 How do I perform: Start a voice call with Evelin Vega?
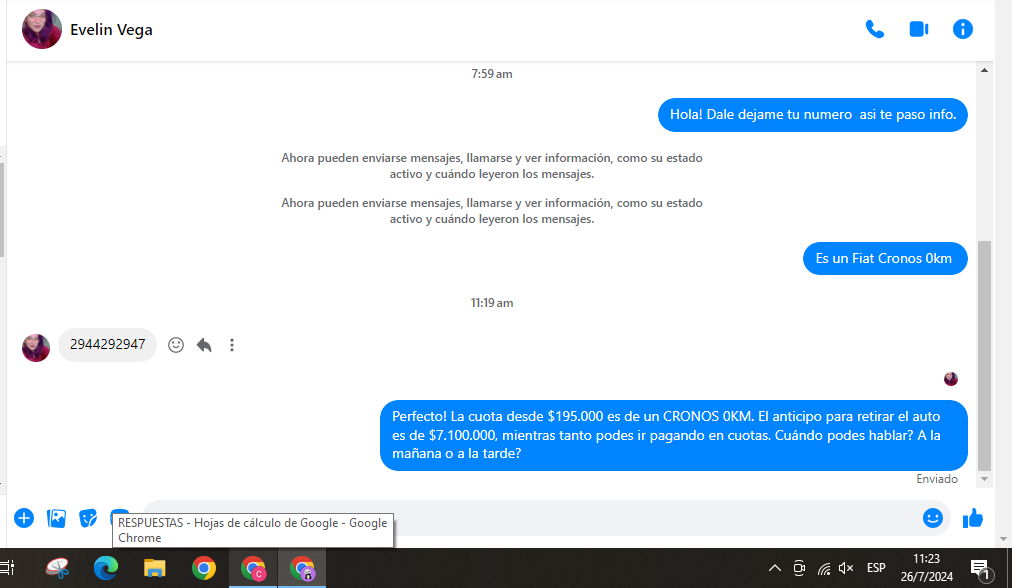coord(875,29)
